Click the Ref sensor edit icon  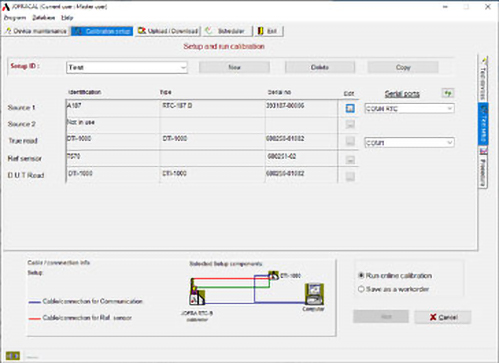point(350,160)
